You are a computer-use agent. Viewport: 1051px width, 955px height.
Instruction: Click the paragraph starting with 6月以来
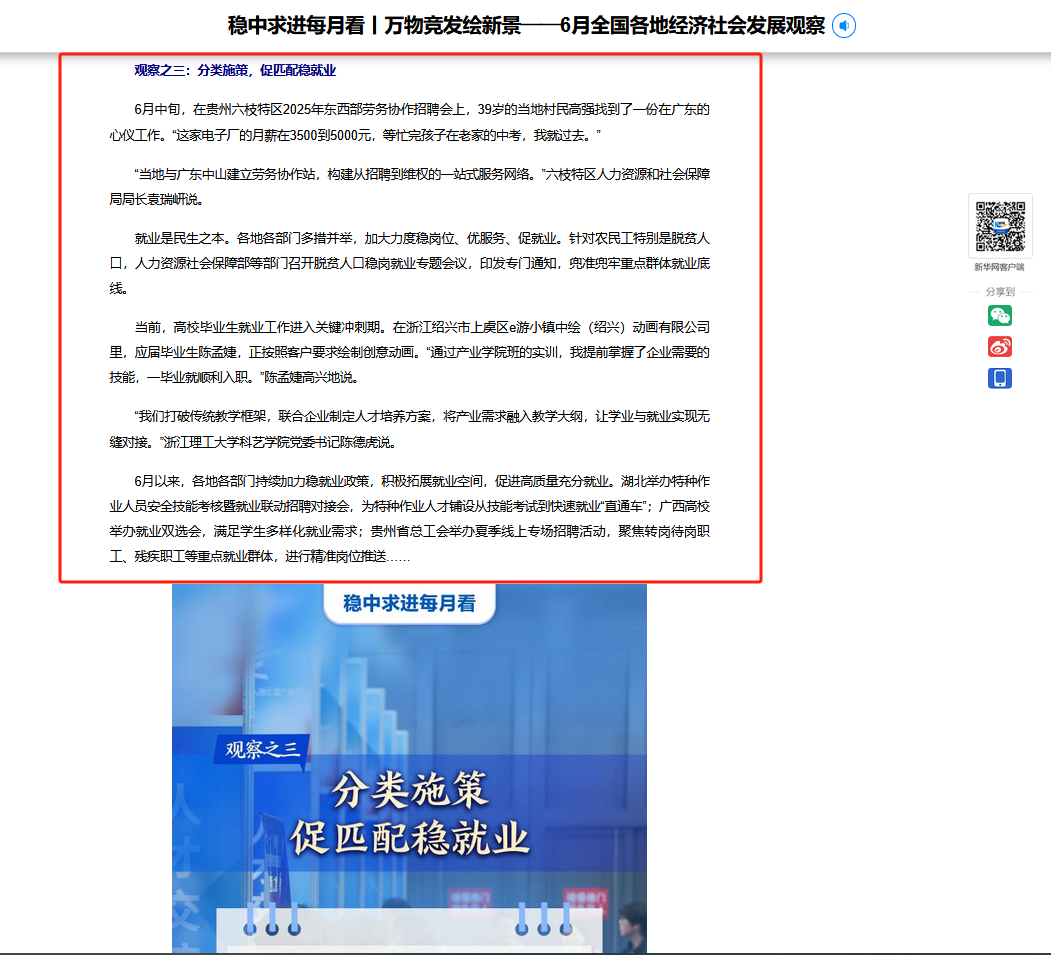(410, 518)
